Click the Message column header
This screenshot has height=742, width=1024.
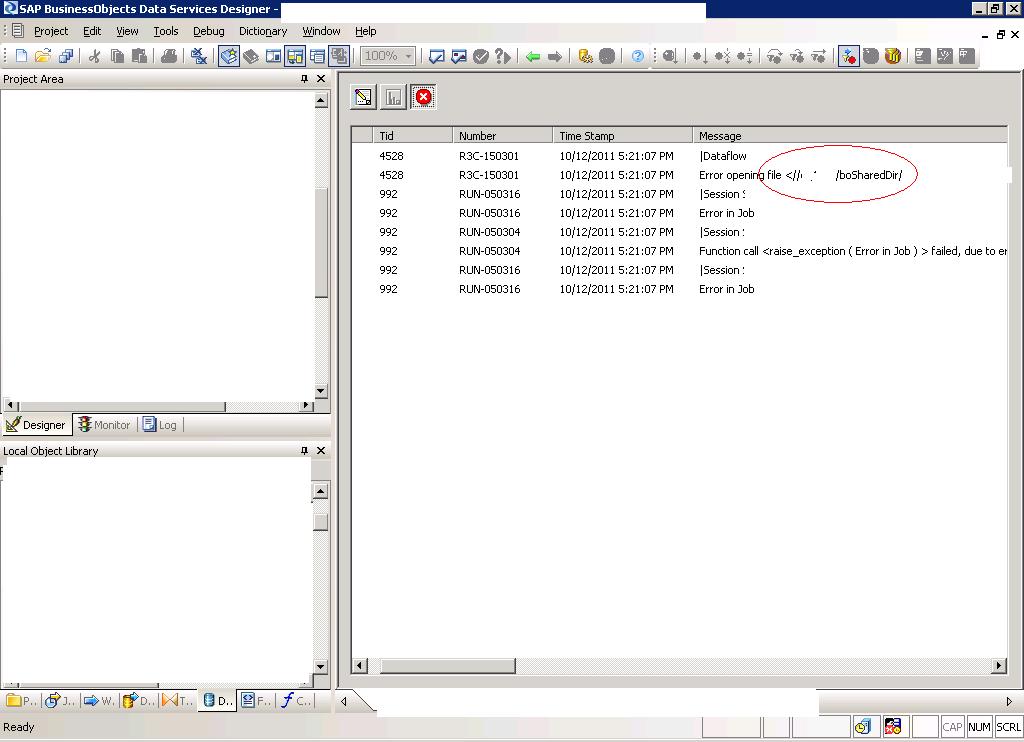pyautogui.click(x=850, y=136)
